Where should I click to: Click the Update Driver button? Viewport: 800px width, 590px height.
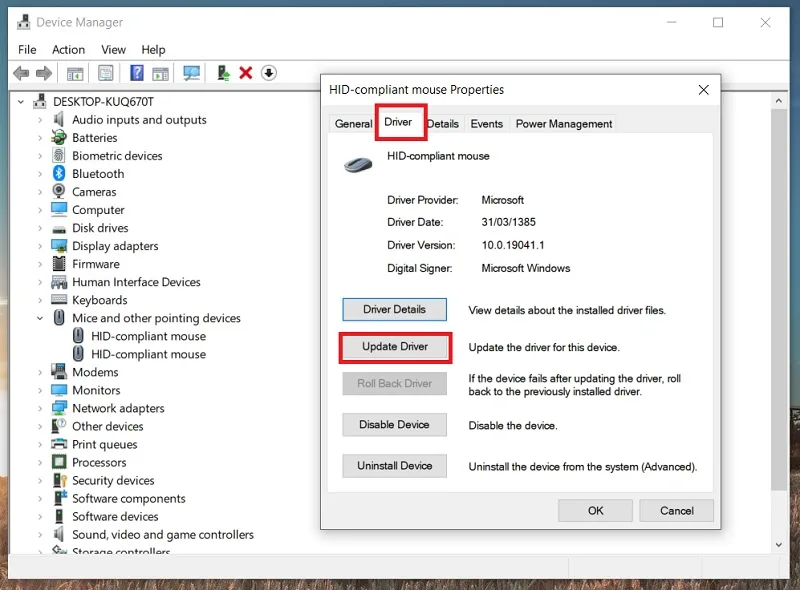[395, 347]
